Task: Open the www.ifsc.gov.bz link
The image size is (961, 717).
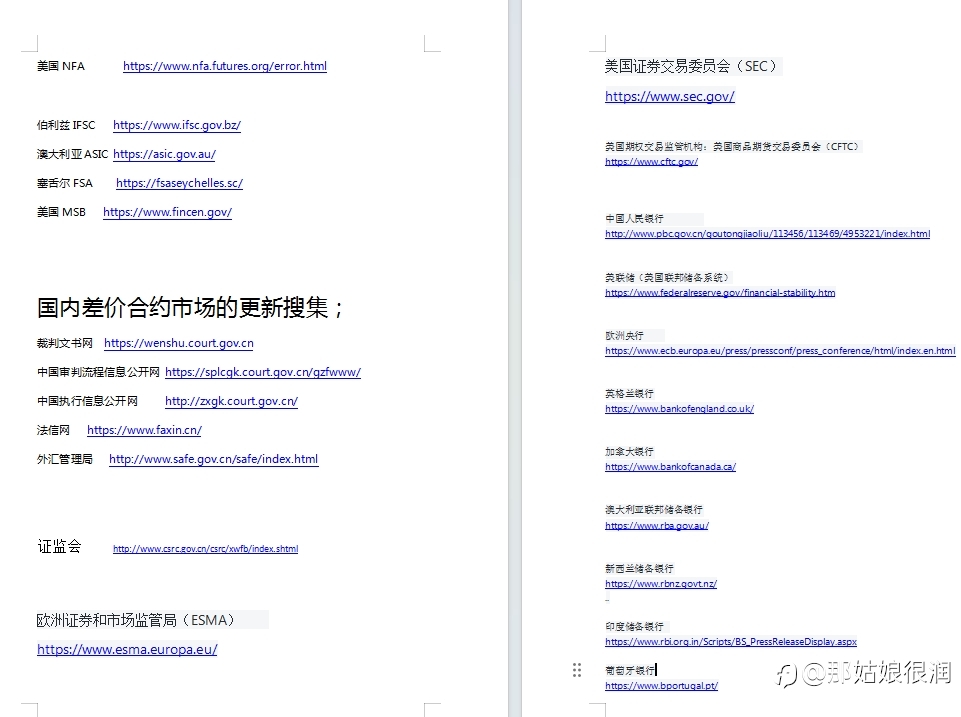Action: click(x=177, y=125)
